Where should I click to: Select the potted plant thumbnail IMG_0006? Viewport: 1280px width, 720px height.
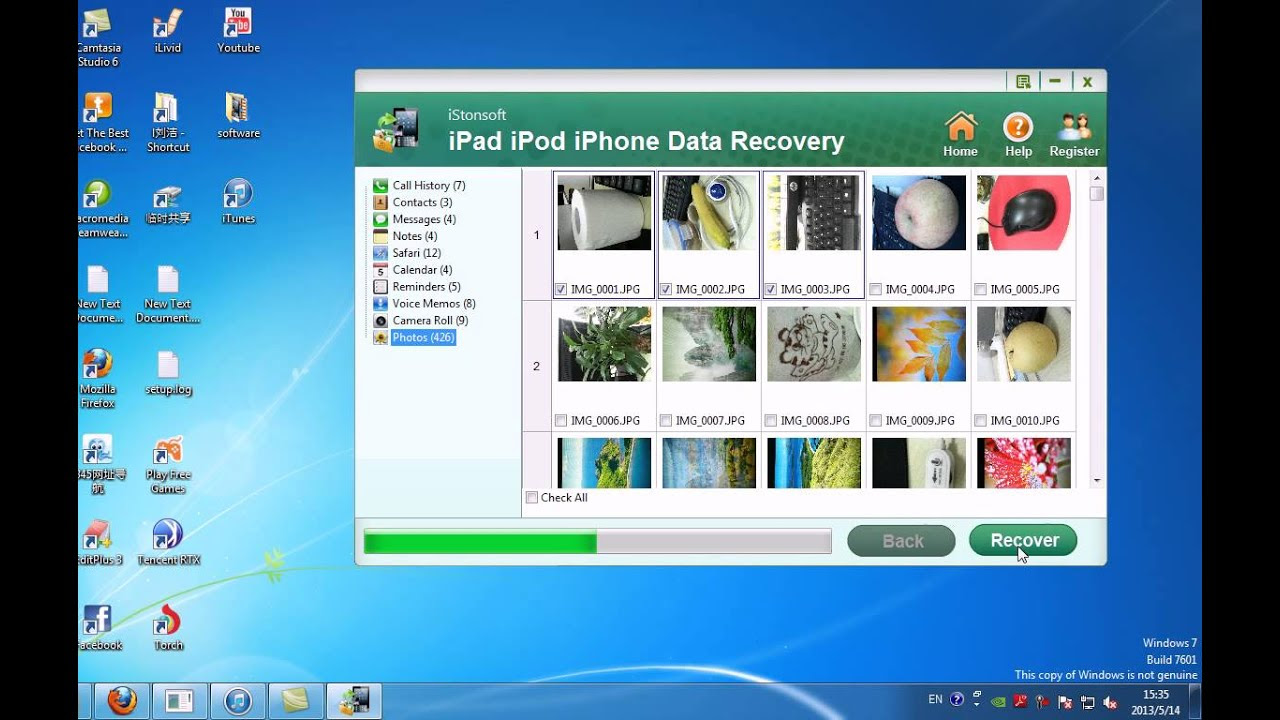604,344
